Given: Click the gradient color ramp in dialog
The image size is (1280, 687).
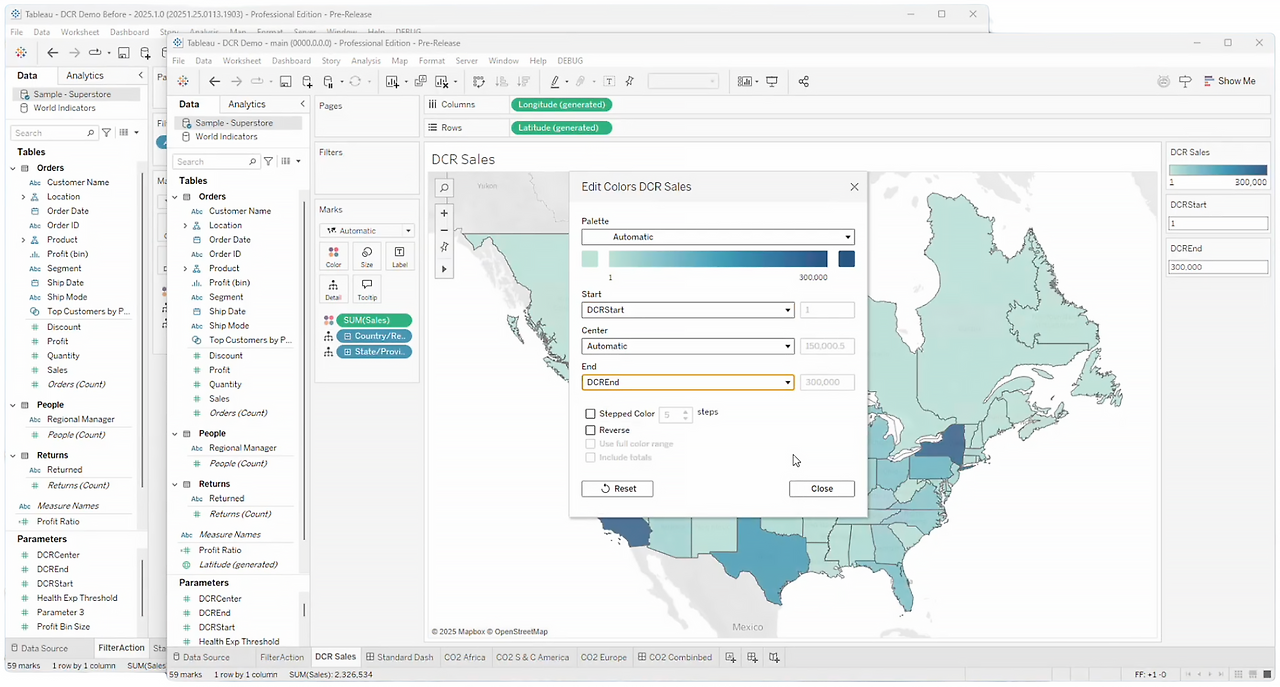Looking at the screenshot, I should point(718,259).
